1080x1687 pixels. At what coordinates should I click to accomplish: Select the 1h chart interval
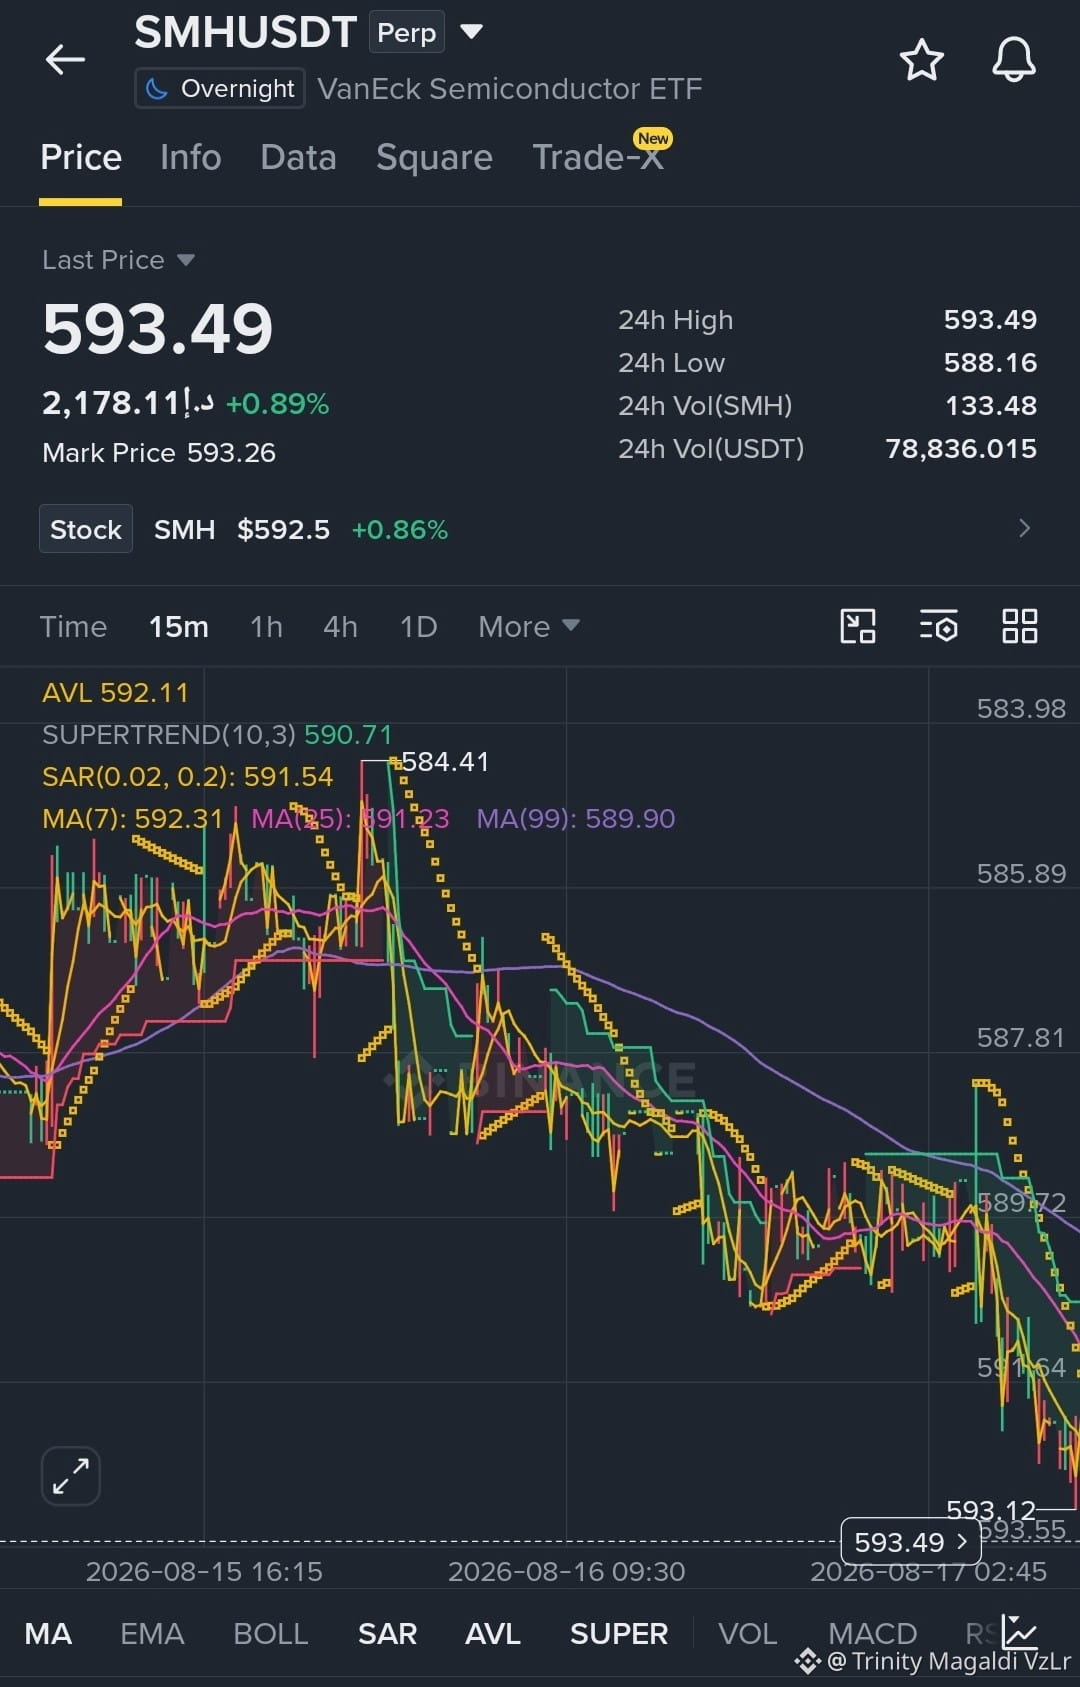pyautogui.click(x=266, y=626)
